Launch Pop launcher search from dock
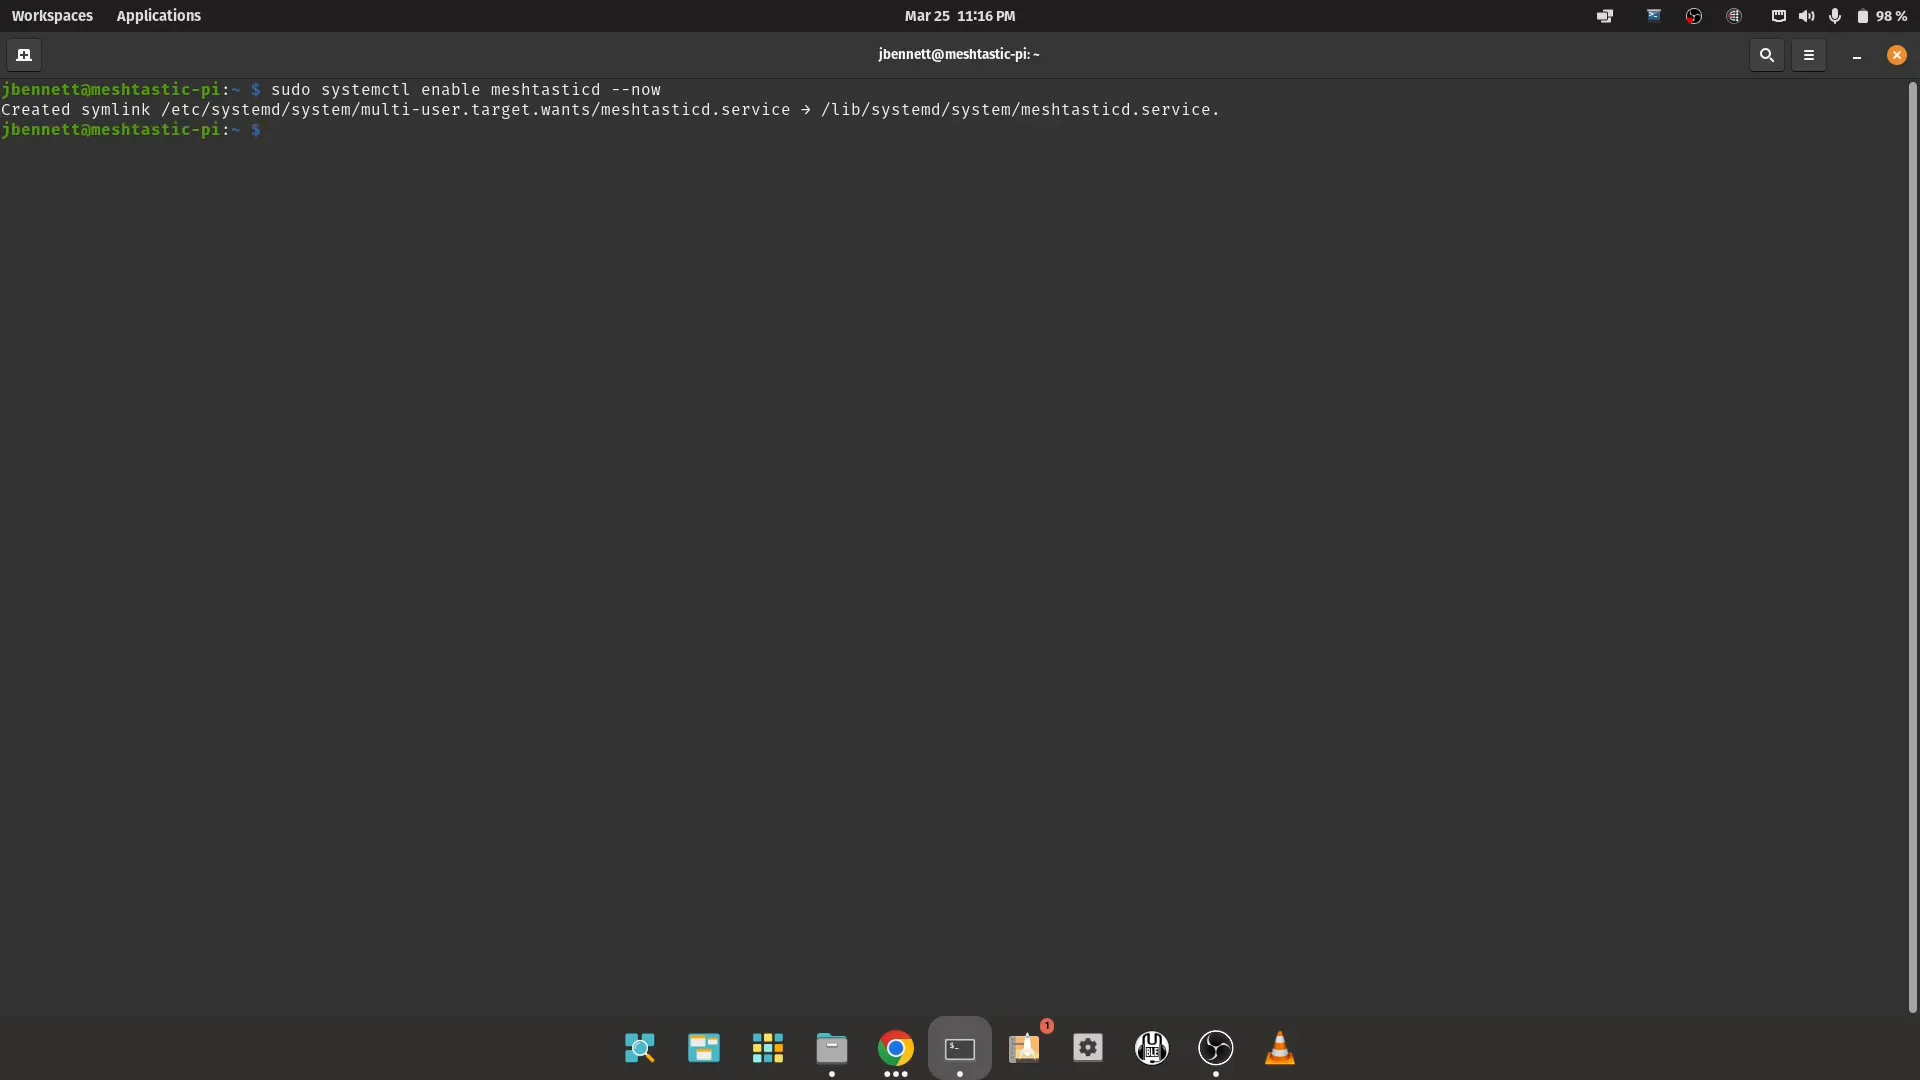Screen dimensions: 1920x1080 click(x=640, y=1048)
